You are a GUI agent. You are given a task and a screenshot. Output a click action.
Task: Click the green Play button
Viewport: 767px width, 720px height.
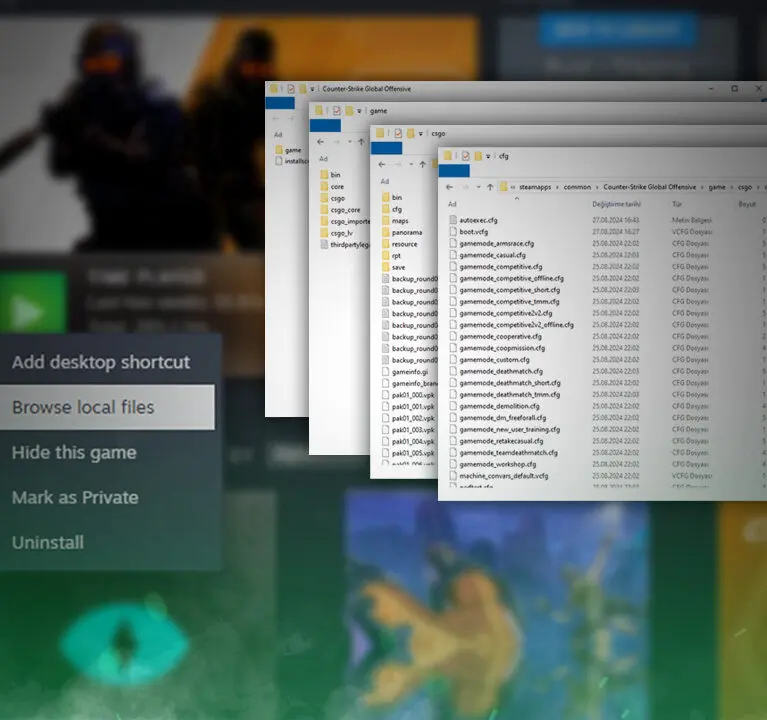[33, 303]
